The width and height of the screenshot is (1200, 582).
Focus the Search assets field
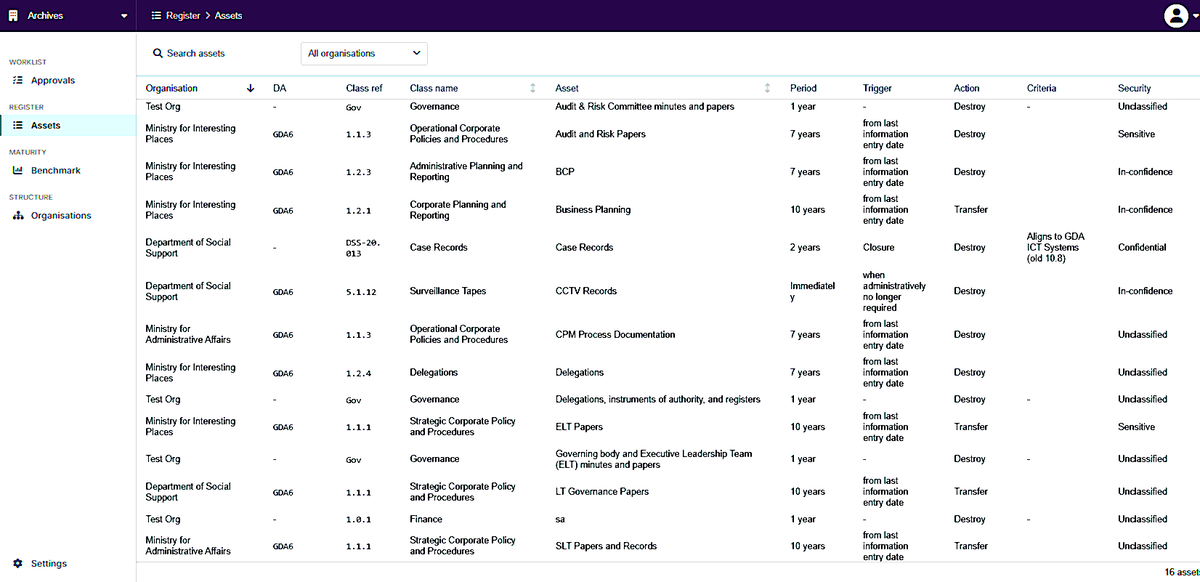click(196, 53)
